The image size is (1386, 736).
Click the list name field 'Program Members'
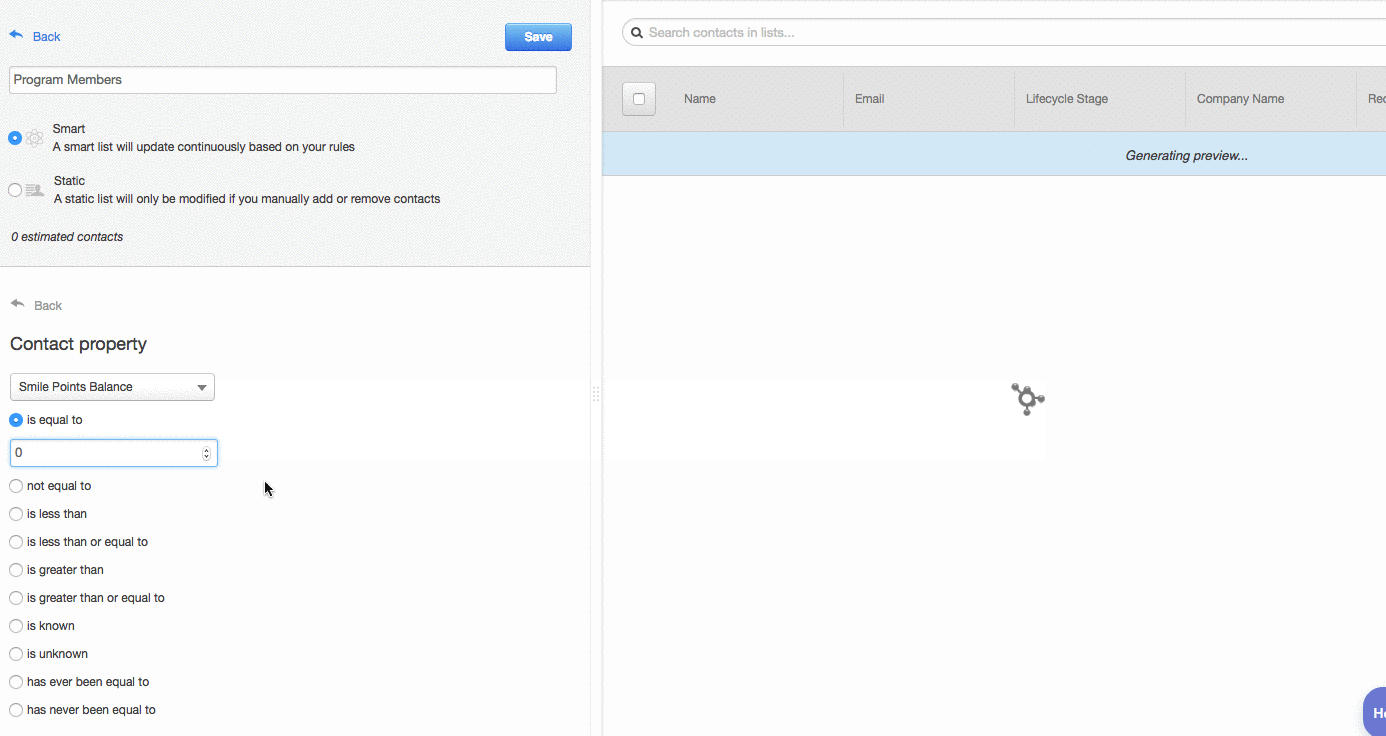(x=283, y=80)
